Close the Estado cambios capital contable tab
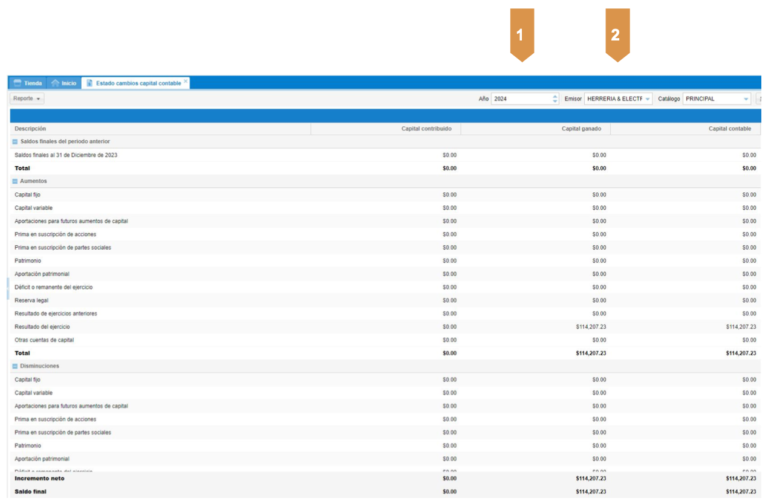768x504 pixels. [x=186, y=81]
